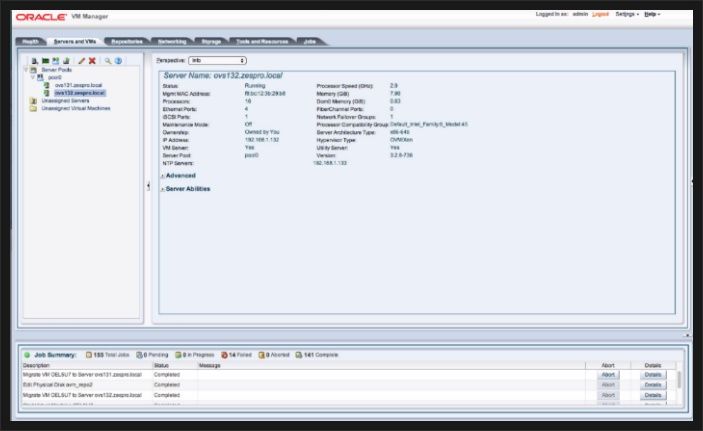The width and height of the screenshot is (703, 431).
Task: Click the Total Jobs icon
Action: (x=89, y=355)
